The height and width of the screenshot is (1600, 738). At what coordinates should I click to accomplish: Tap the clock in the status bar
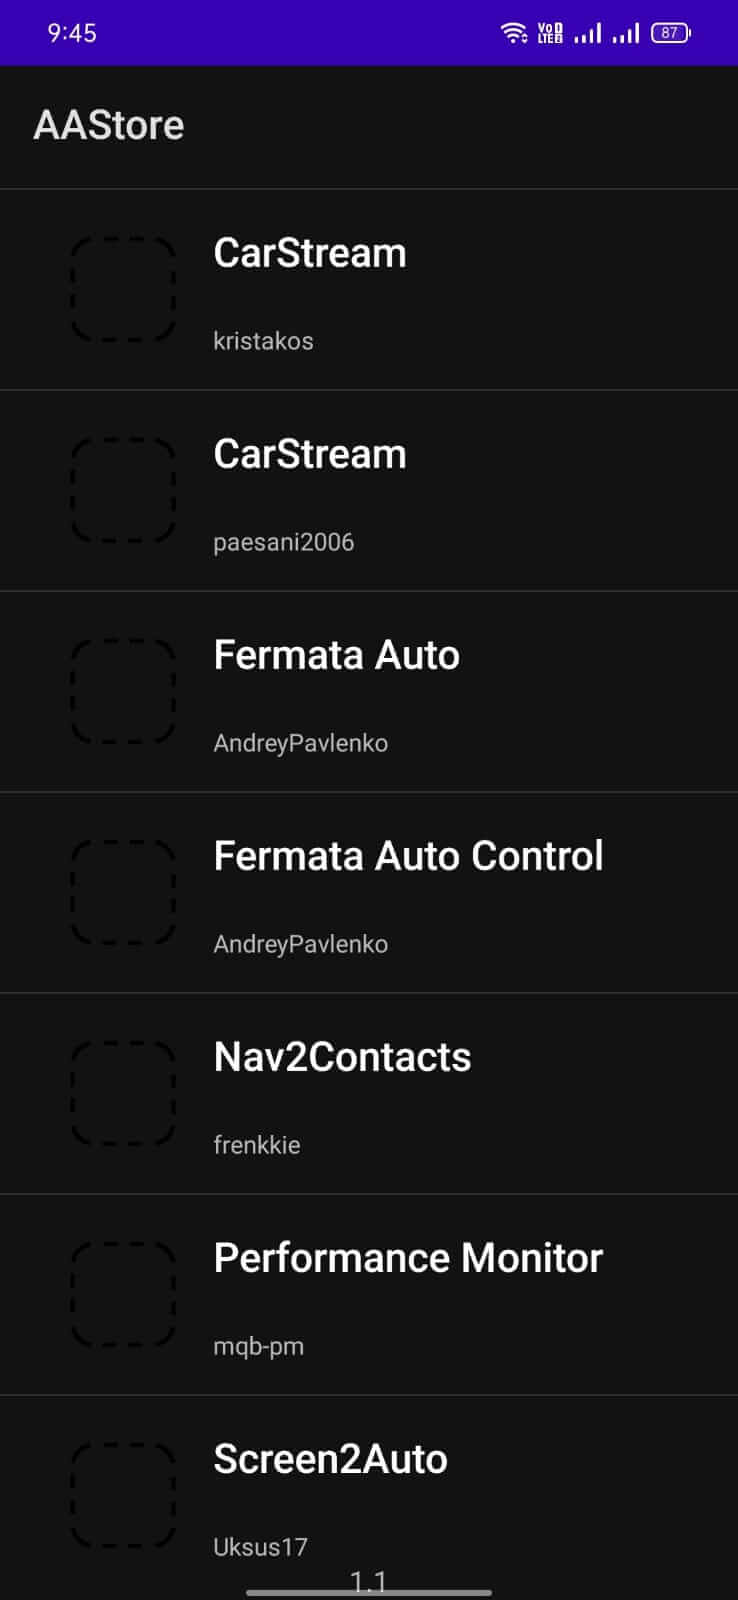[72, 33]
